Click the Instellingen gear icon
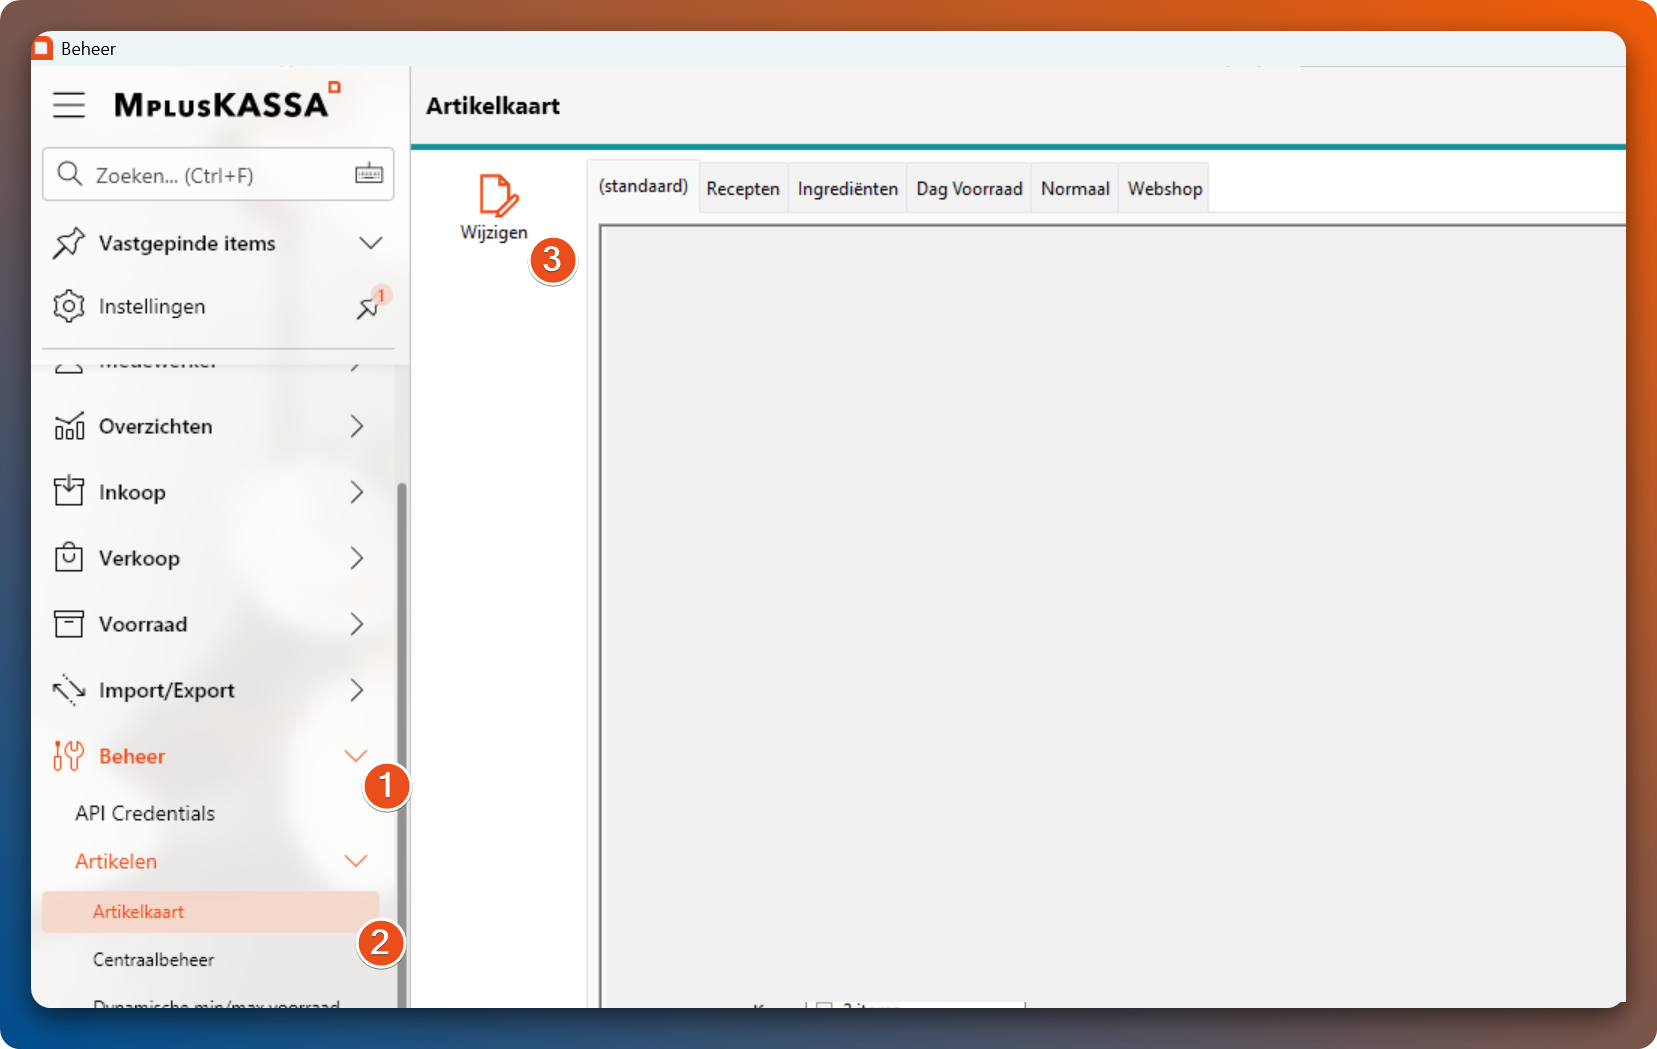The image size is (1657, 1049). click(x=69, y=306)
